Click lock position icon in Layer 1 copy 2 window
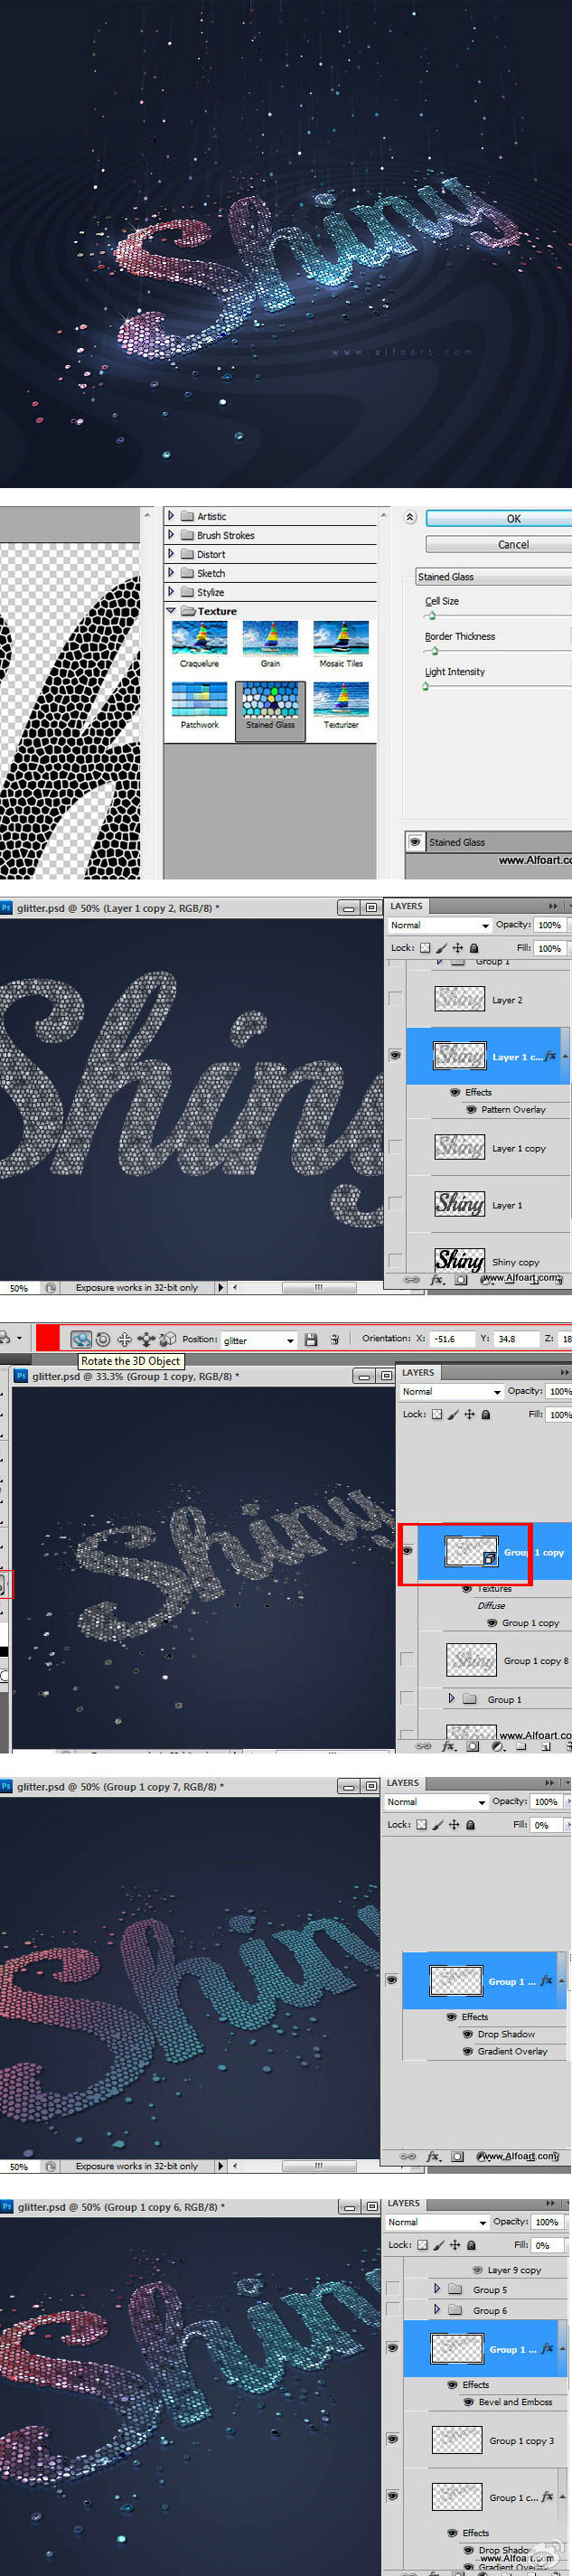 457,948
